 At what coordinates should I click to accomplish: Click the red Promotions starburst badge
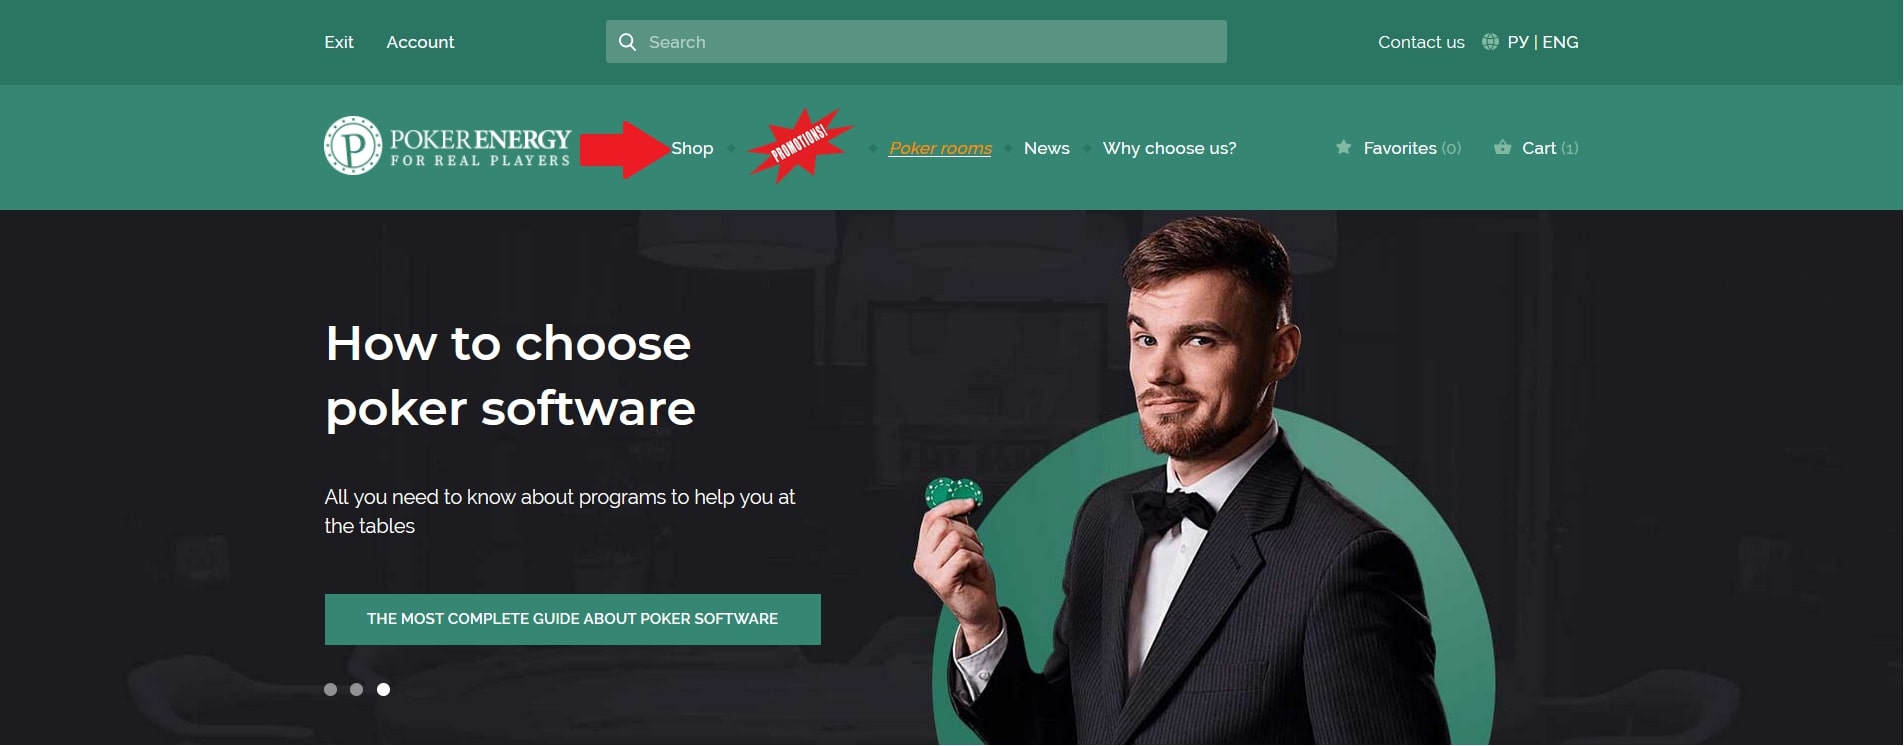point(800,146)
